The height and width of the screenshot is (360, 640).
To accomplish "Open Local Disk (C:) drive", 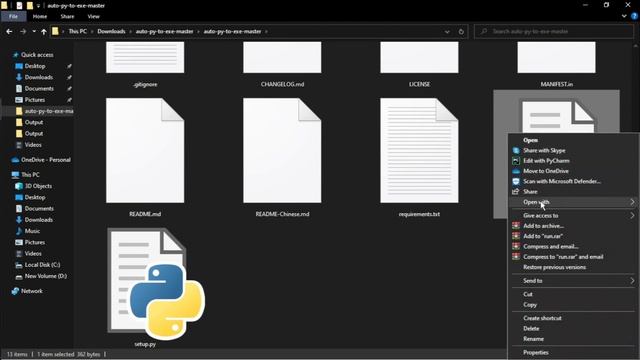I will (x=42, y=265).
